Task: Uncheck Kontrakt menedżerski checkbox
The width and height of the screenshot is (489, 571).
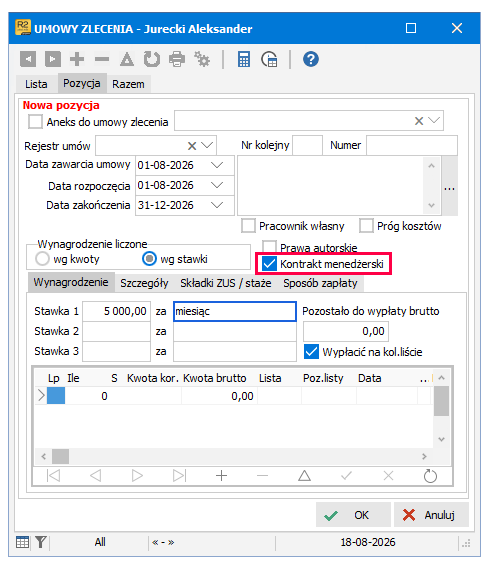Action: [270, 264]
